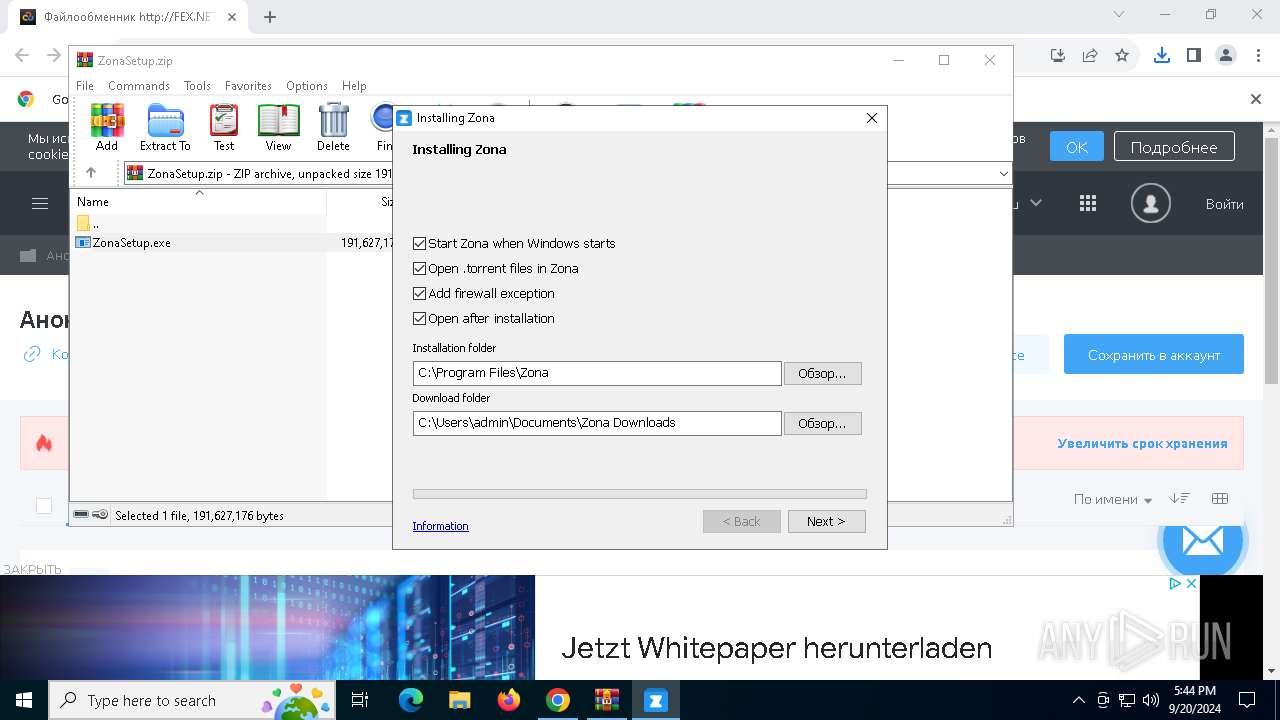Close the ad banner with X
The height and width of the screenshot is (720, 1280).
[1191, 583]
